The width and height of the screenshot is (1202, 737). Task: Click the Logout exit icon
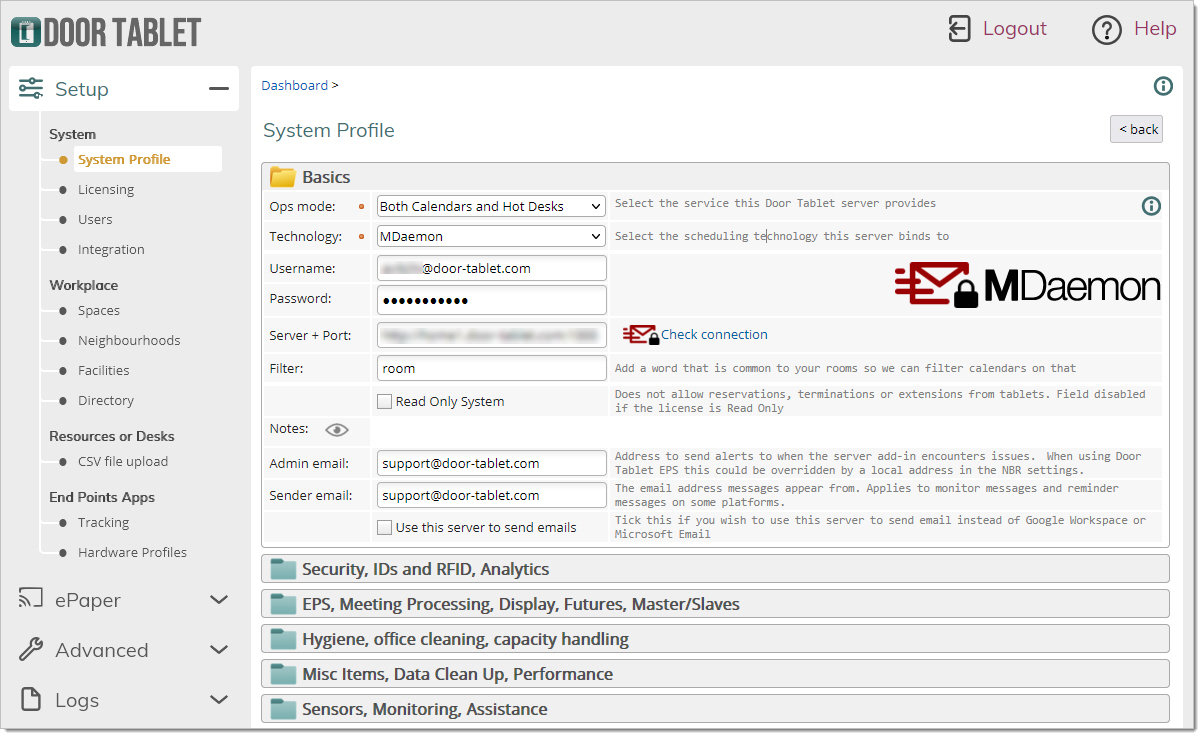[959, 29]
